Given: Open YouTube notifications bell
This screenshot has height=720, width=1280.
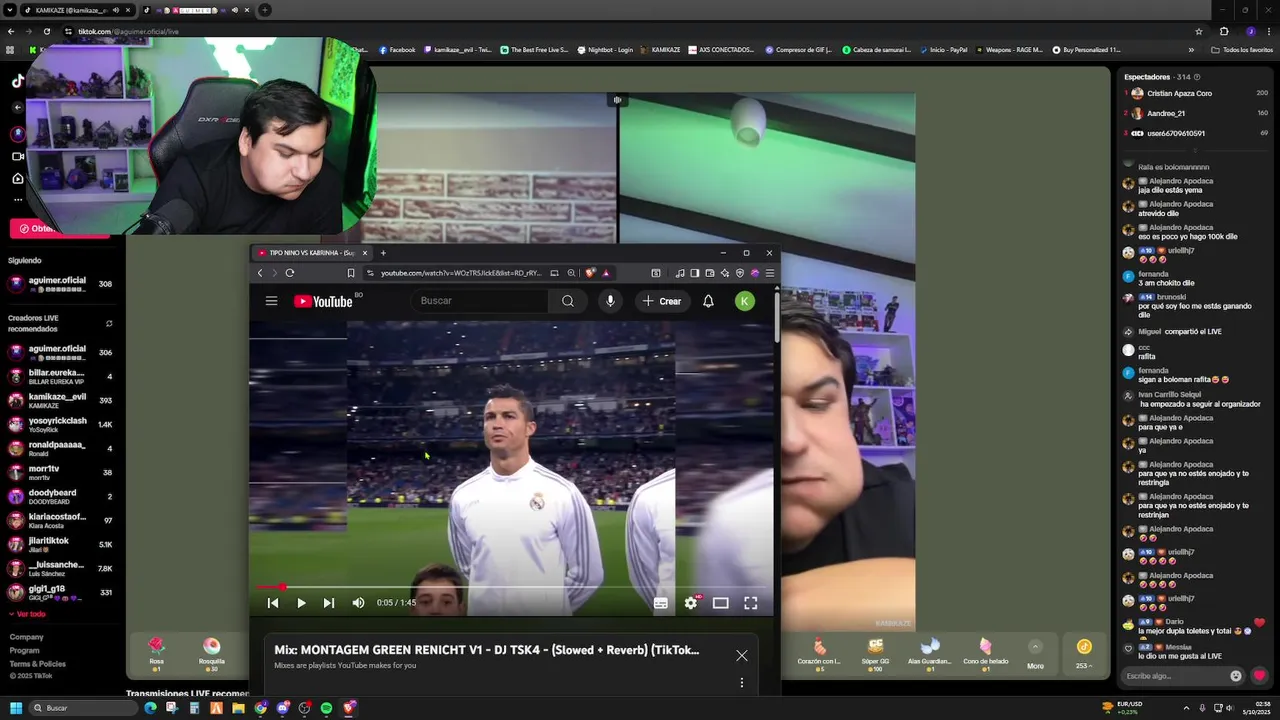Looking at the screenshot, I should coord(708,301).
